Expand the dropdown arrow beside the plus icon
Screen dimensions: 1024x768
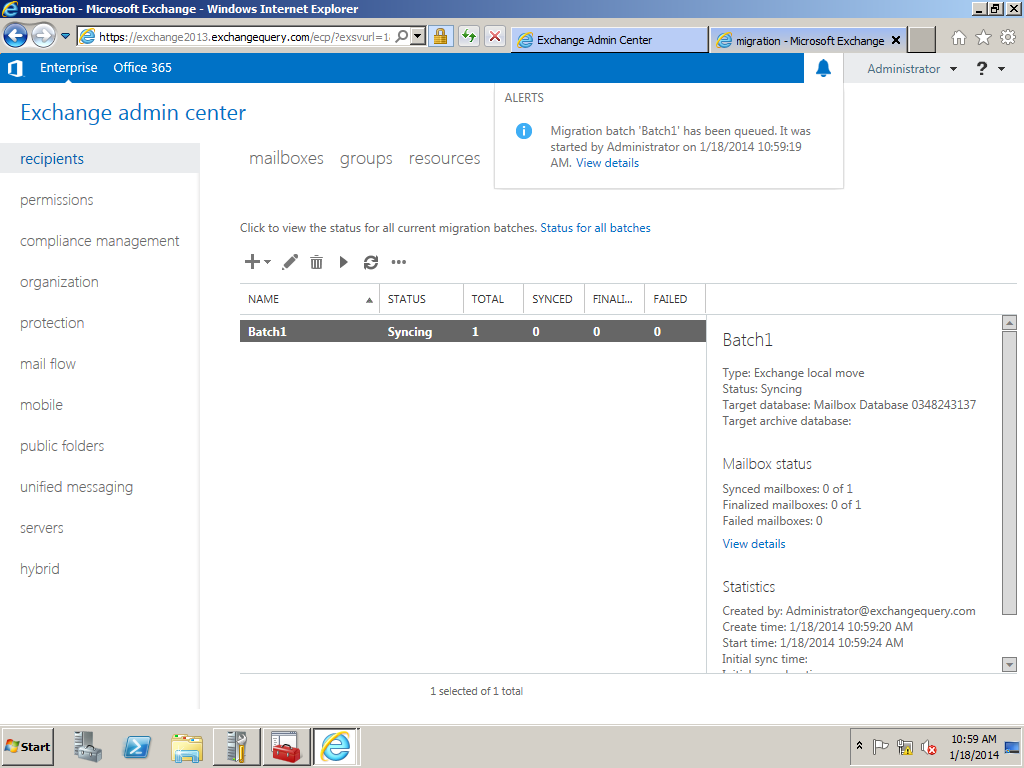pyautogui.click(x=268, y=262)
